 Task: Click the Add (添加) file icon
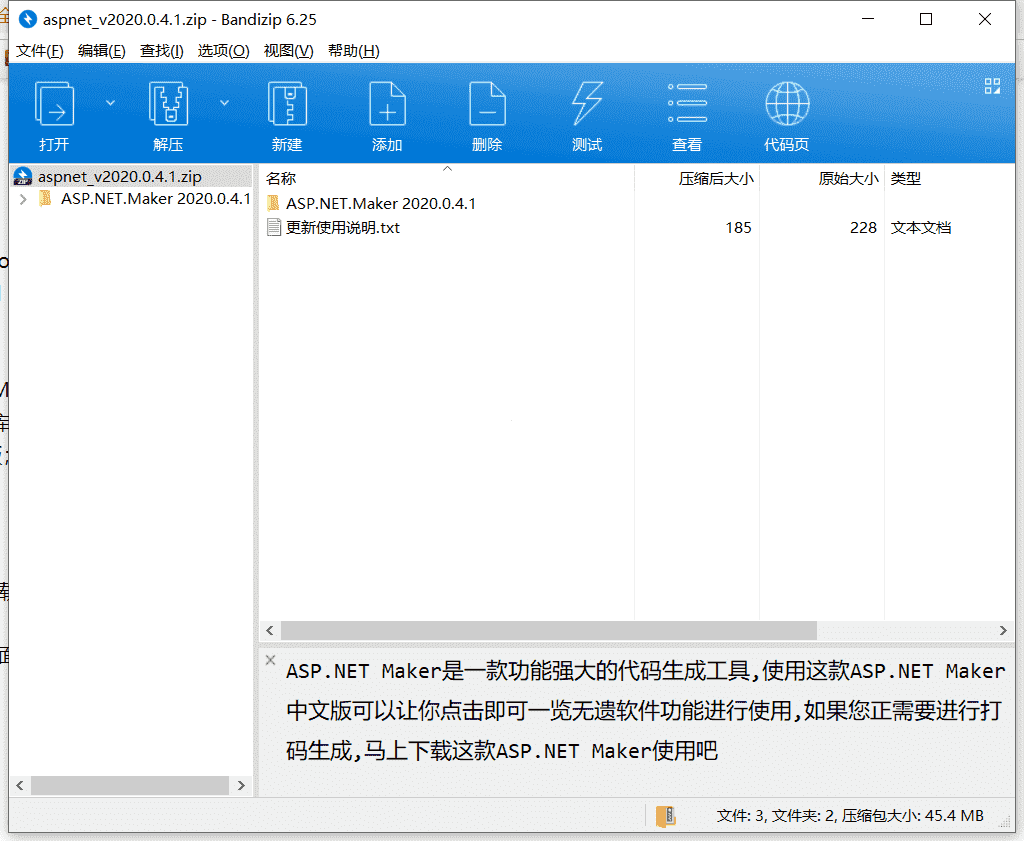tap(387, 104)
